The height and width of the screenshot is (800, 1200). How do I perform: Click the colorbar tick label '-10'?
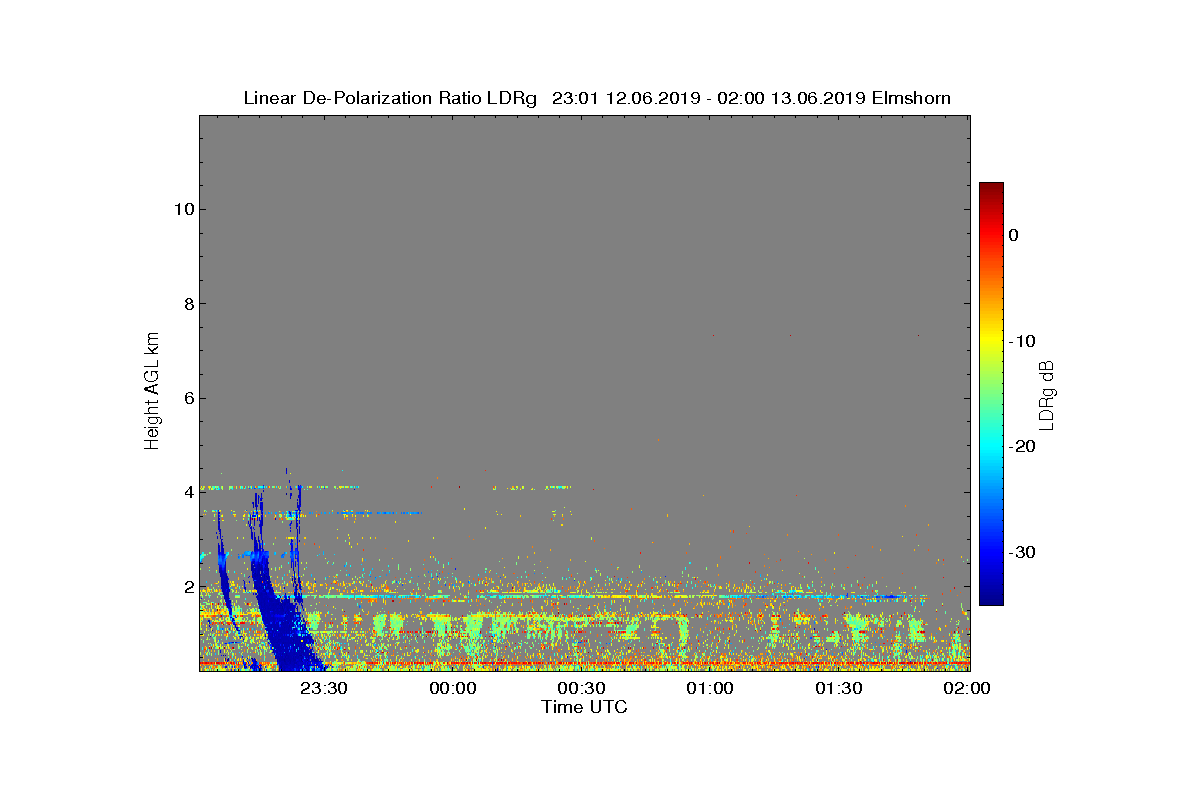1021,341
